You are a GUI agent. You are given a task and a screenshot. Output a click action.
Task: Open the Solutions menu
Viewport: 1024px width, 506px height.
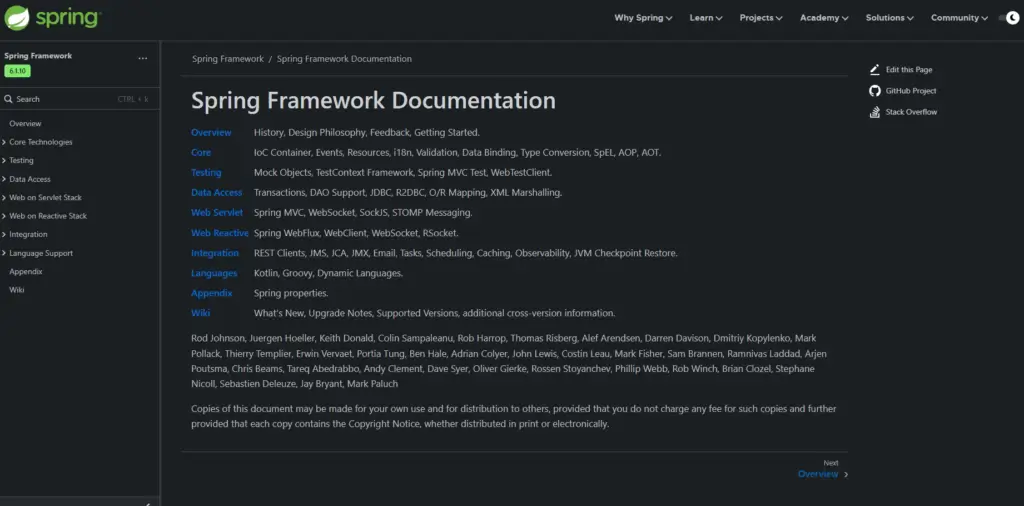pos(889,18)
